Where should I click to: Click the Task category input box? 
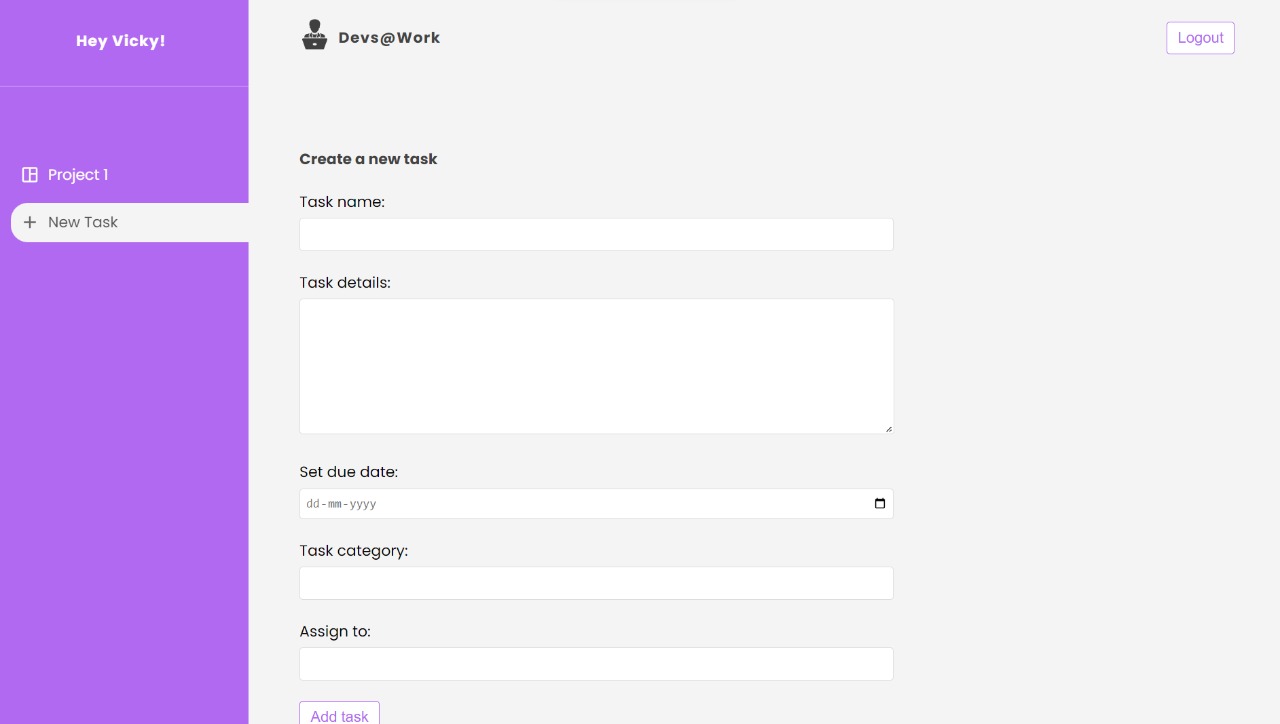(596, 583)
